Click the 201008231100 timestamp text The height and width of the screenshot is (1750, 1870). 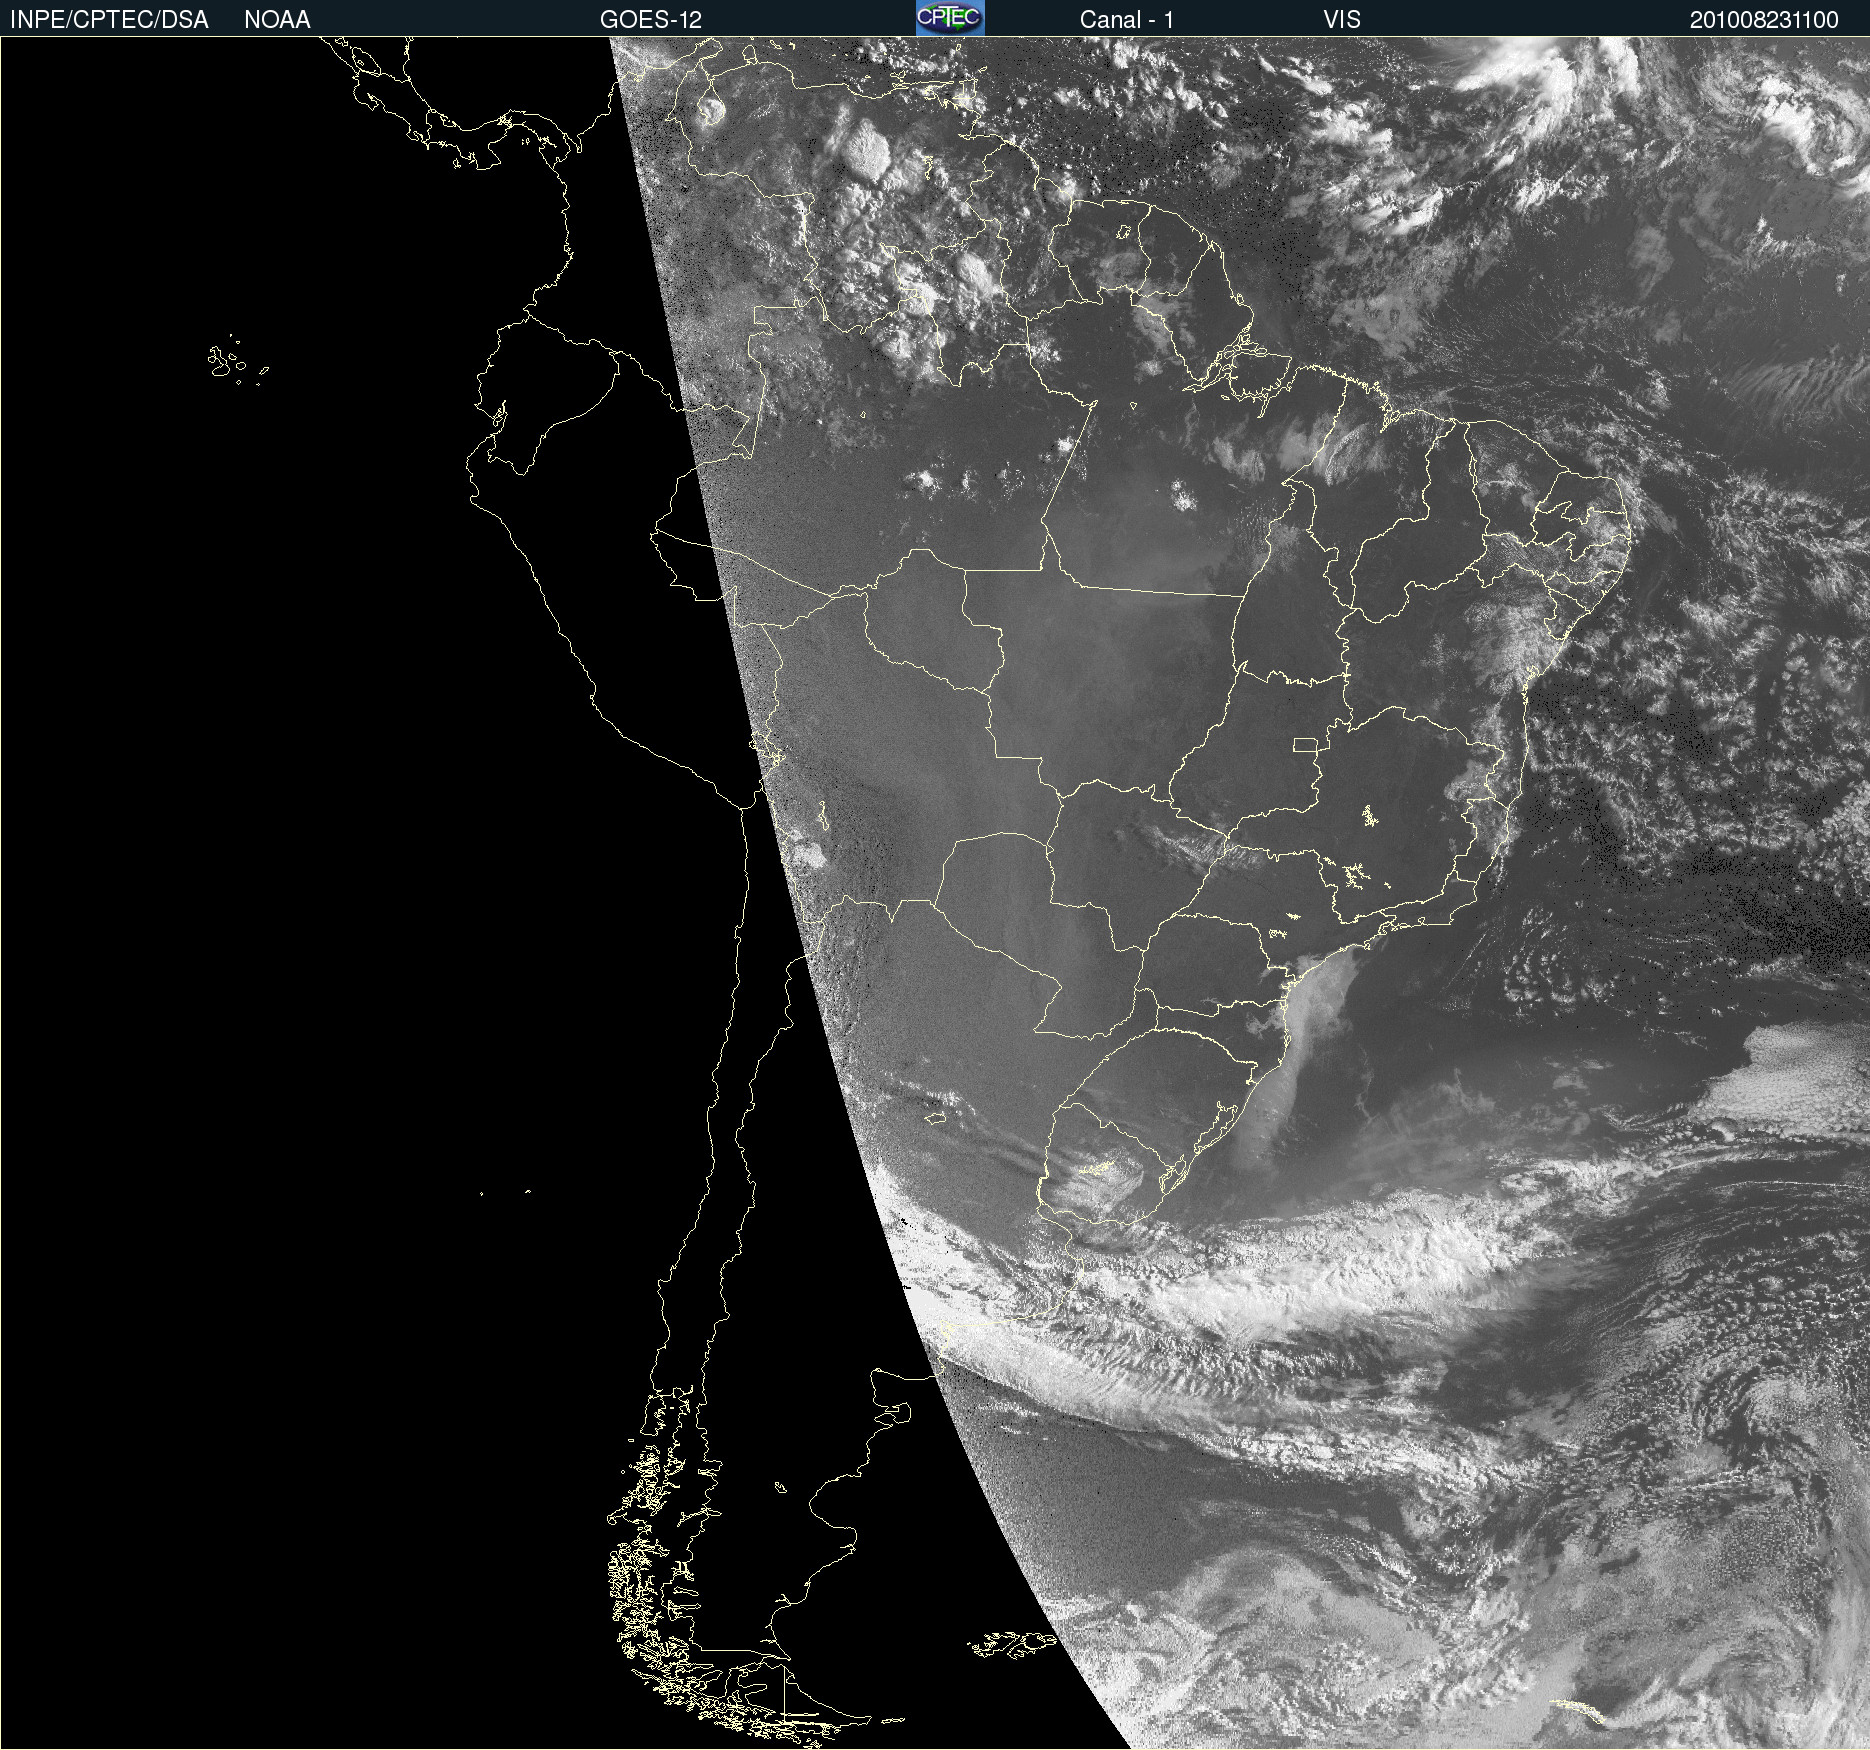pos(1764,20)
